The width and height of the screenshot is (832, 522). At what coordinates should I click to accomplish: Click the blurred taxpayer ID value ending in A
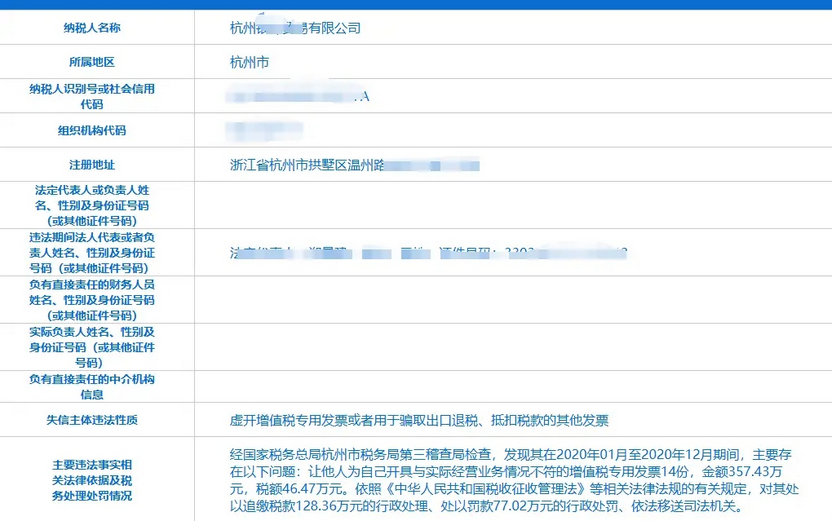[x=297, y=97]
